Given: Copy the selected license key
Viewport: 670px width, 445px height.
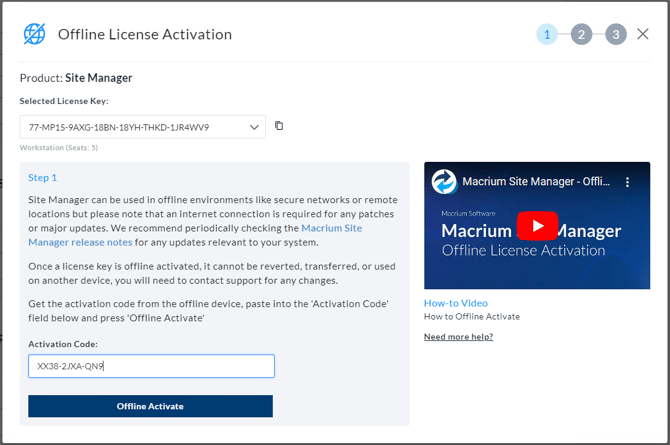Looking at the screenshot, I should (279, 126).
